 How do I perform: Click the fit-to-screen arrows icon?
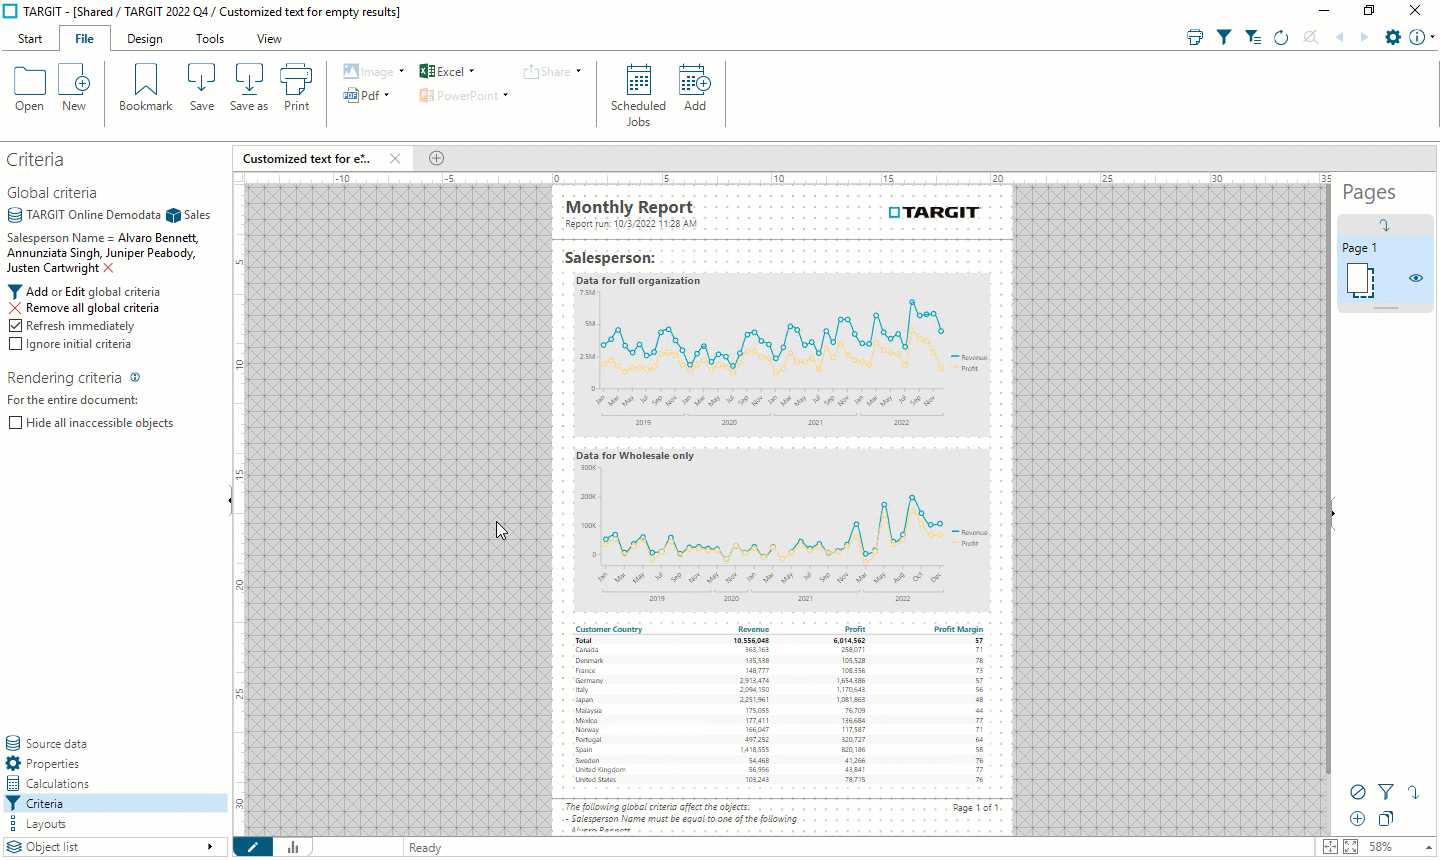(x=1351, y=847)
